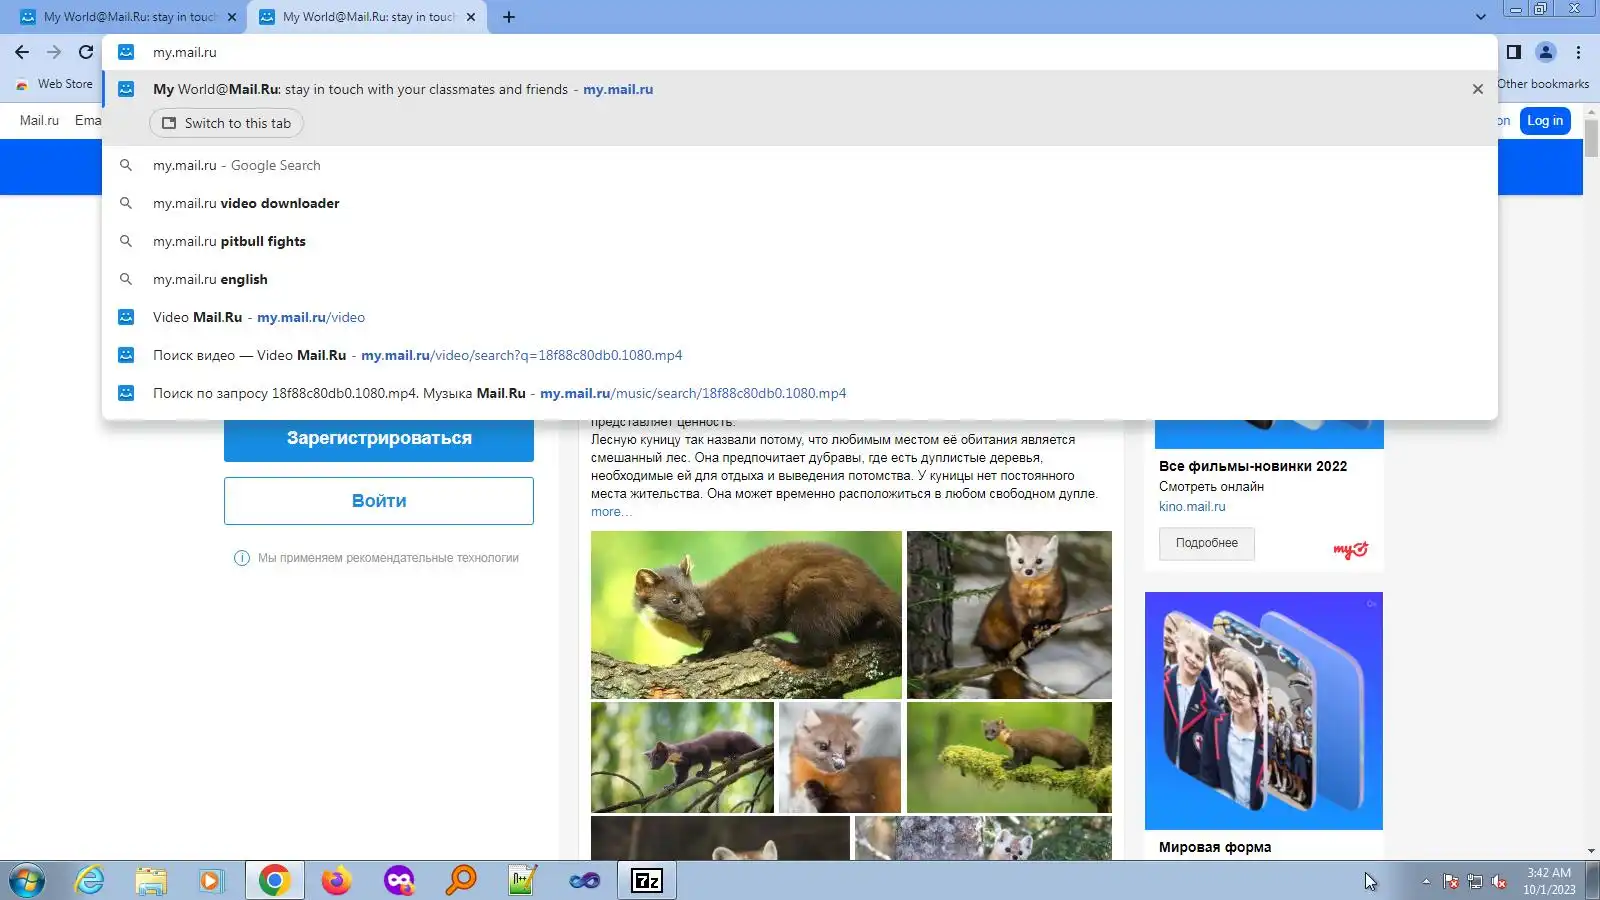Open Windows Explorer folder in taskbar
Screen dimensions: 1600x900
(151, 881)
